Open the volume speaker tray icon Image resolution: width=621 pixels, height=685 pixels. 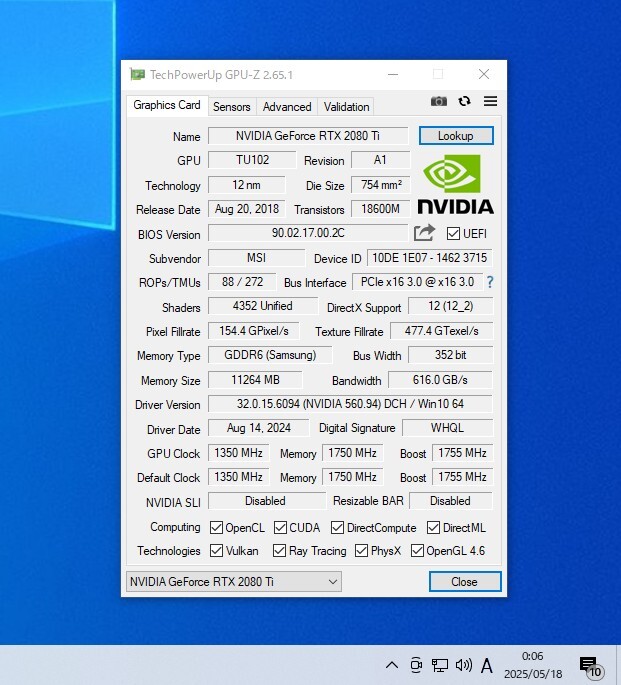[463, 665]
